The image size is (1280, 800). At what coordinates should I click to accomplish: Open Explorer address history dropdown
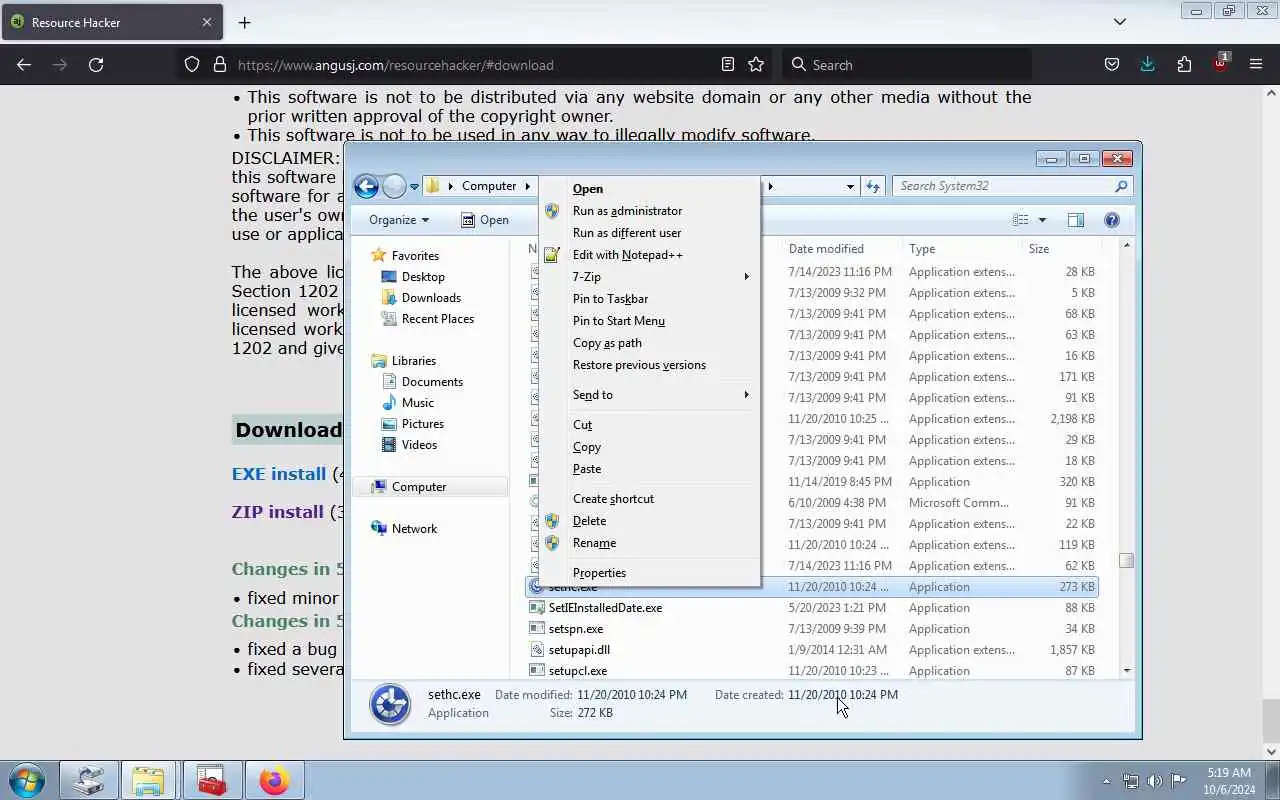[850, 186]
